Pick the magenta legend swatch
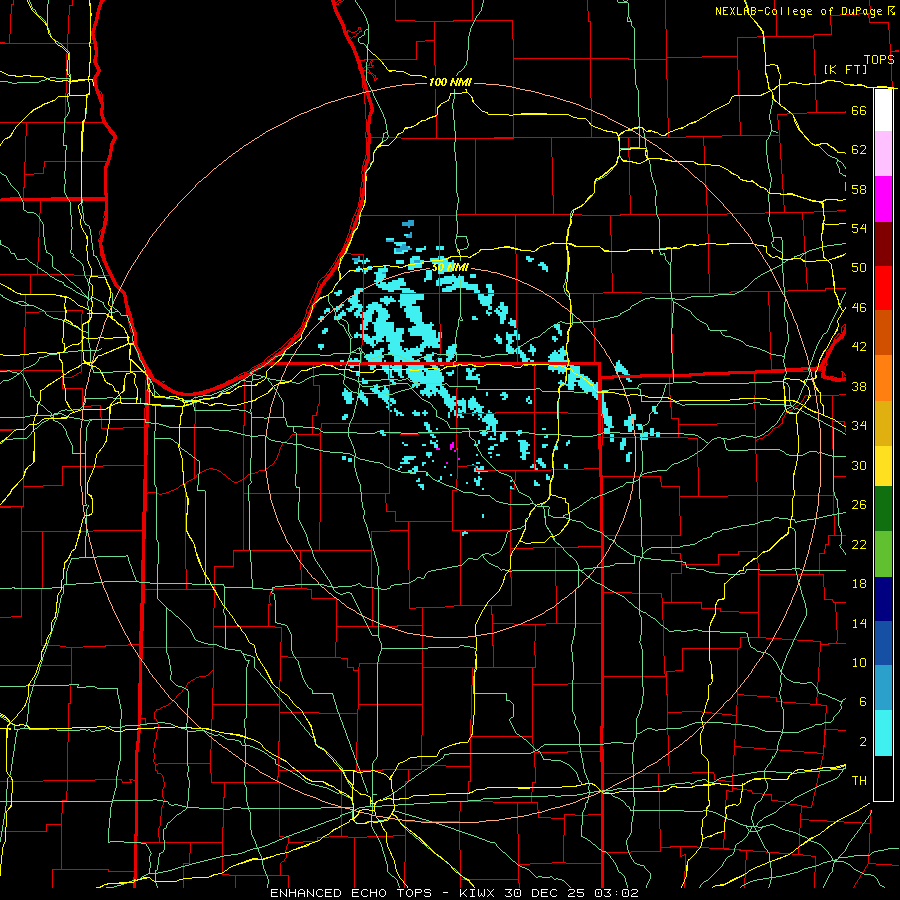Viewport: 900px width, 900px height. 883,199
